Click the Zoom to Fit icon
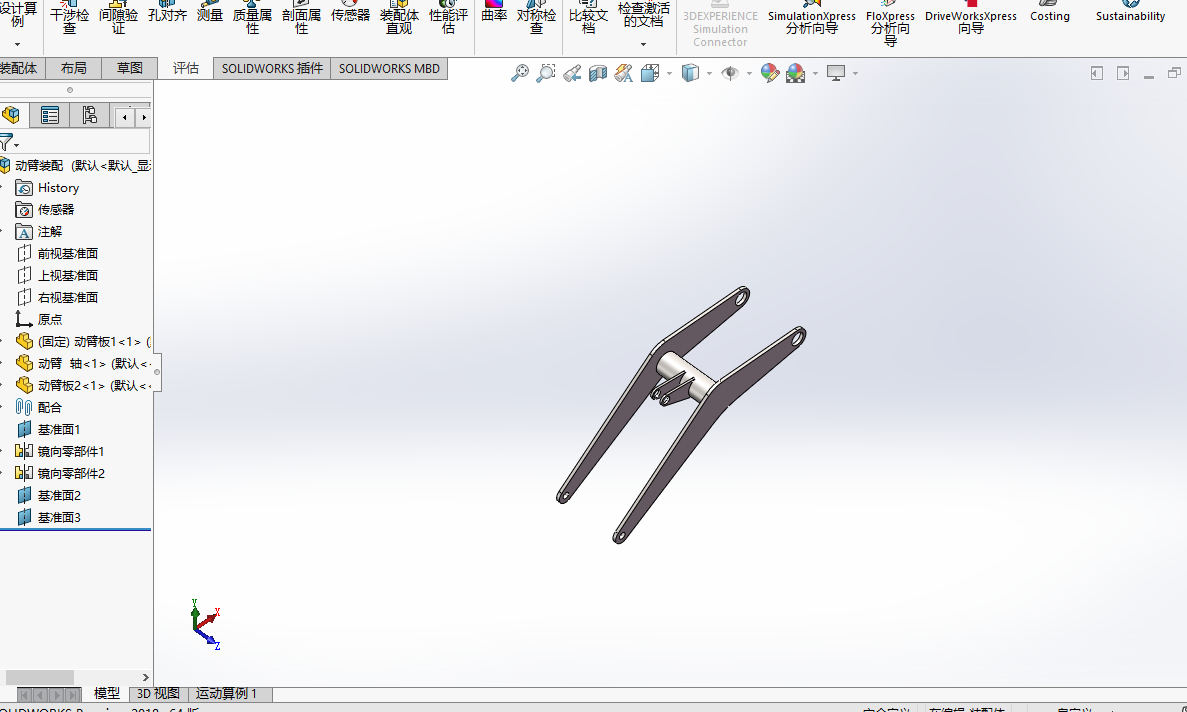1187x712 pixels. pos(519,73)
